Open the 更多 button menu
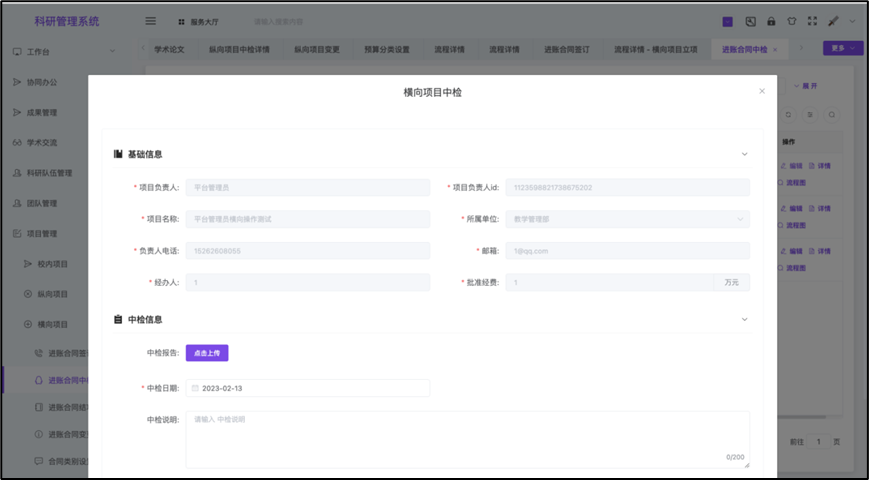 [842, 48]
